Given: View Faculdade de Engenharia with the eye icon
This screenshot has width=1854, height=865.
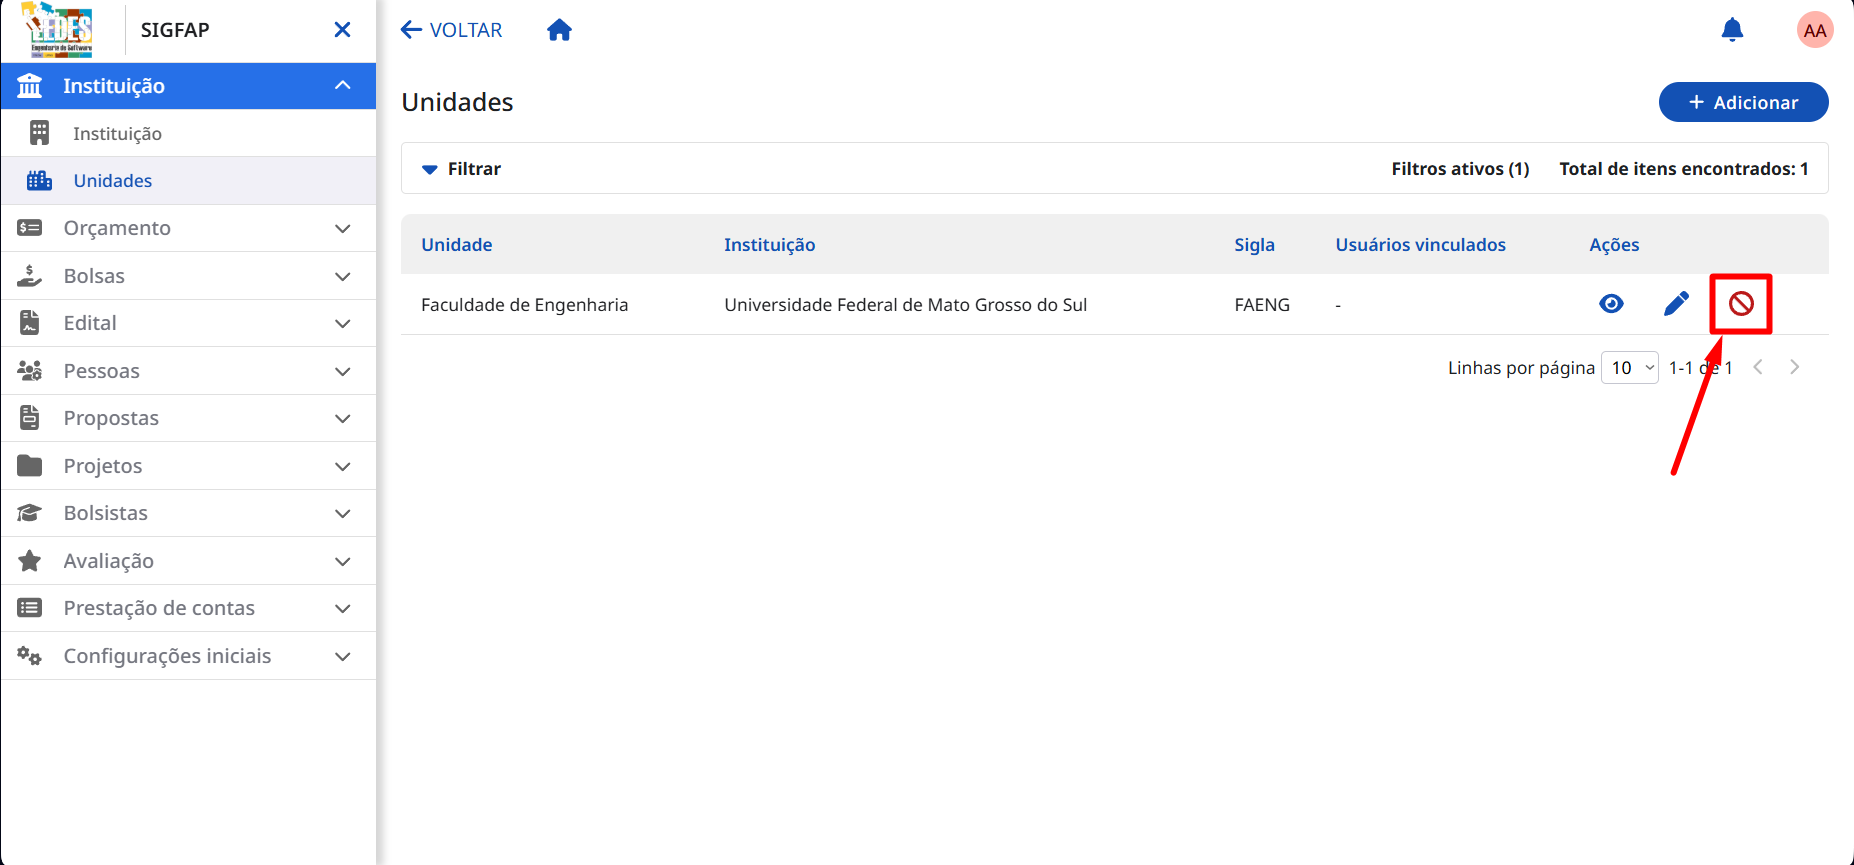Looking at the screenshot, I should [1611, 304].
